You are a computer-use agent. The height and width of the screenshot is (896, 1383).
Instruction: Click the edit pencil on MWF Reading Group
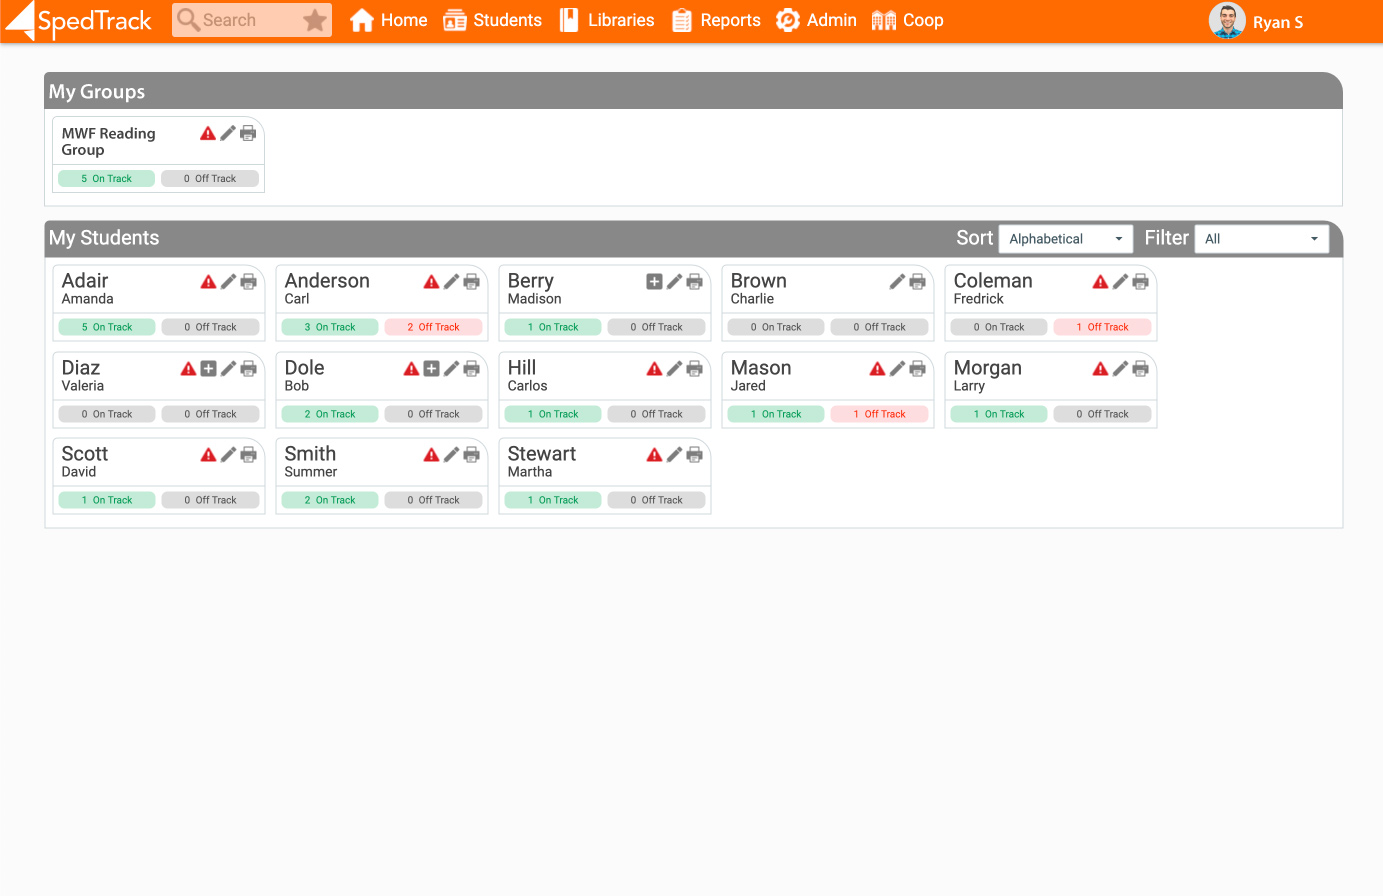coord(228,133)
